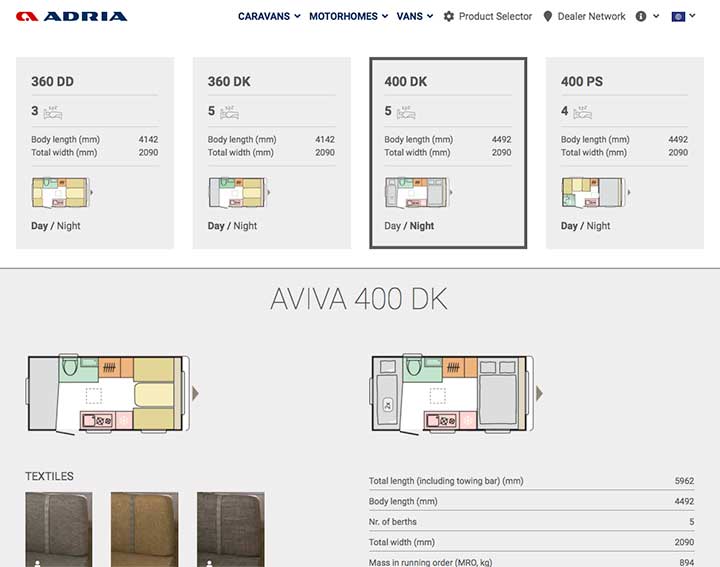The width and height of the screenshot is (720, 567).
Task: Click the 360 DD body length value 4142
Action: tap(148, 139)
